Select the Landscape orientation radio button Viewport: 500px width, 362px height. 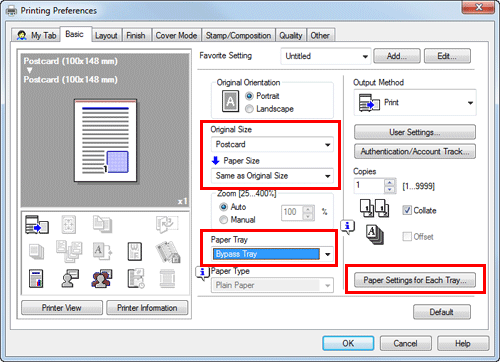tap(249, 109)
